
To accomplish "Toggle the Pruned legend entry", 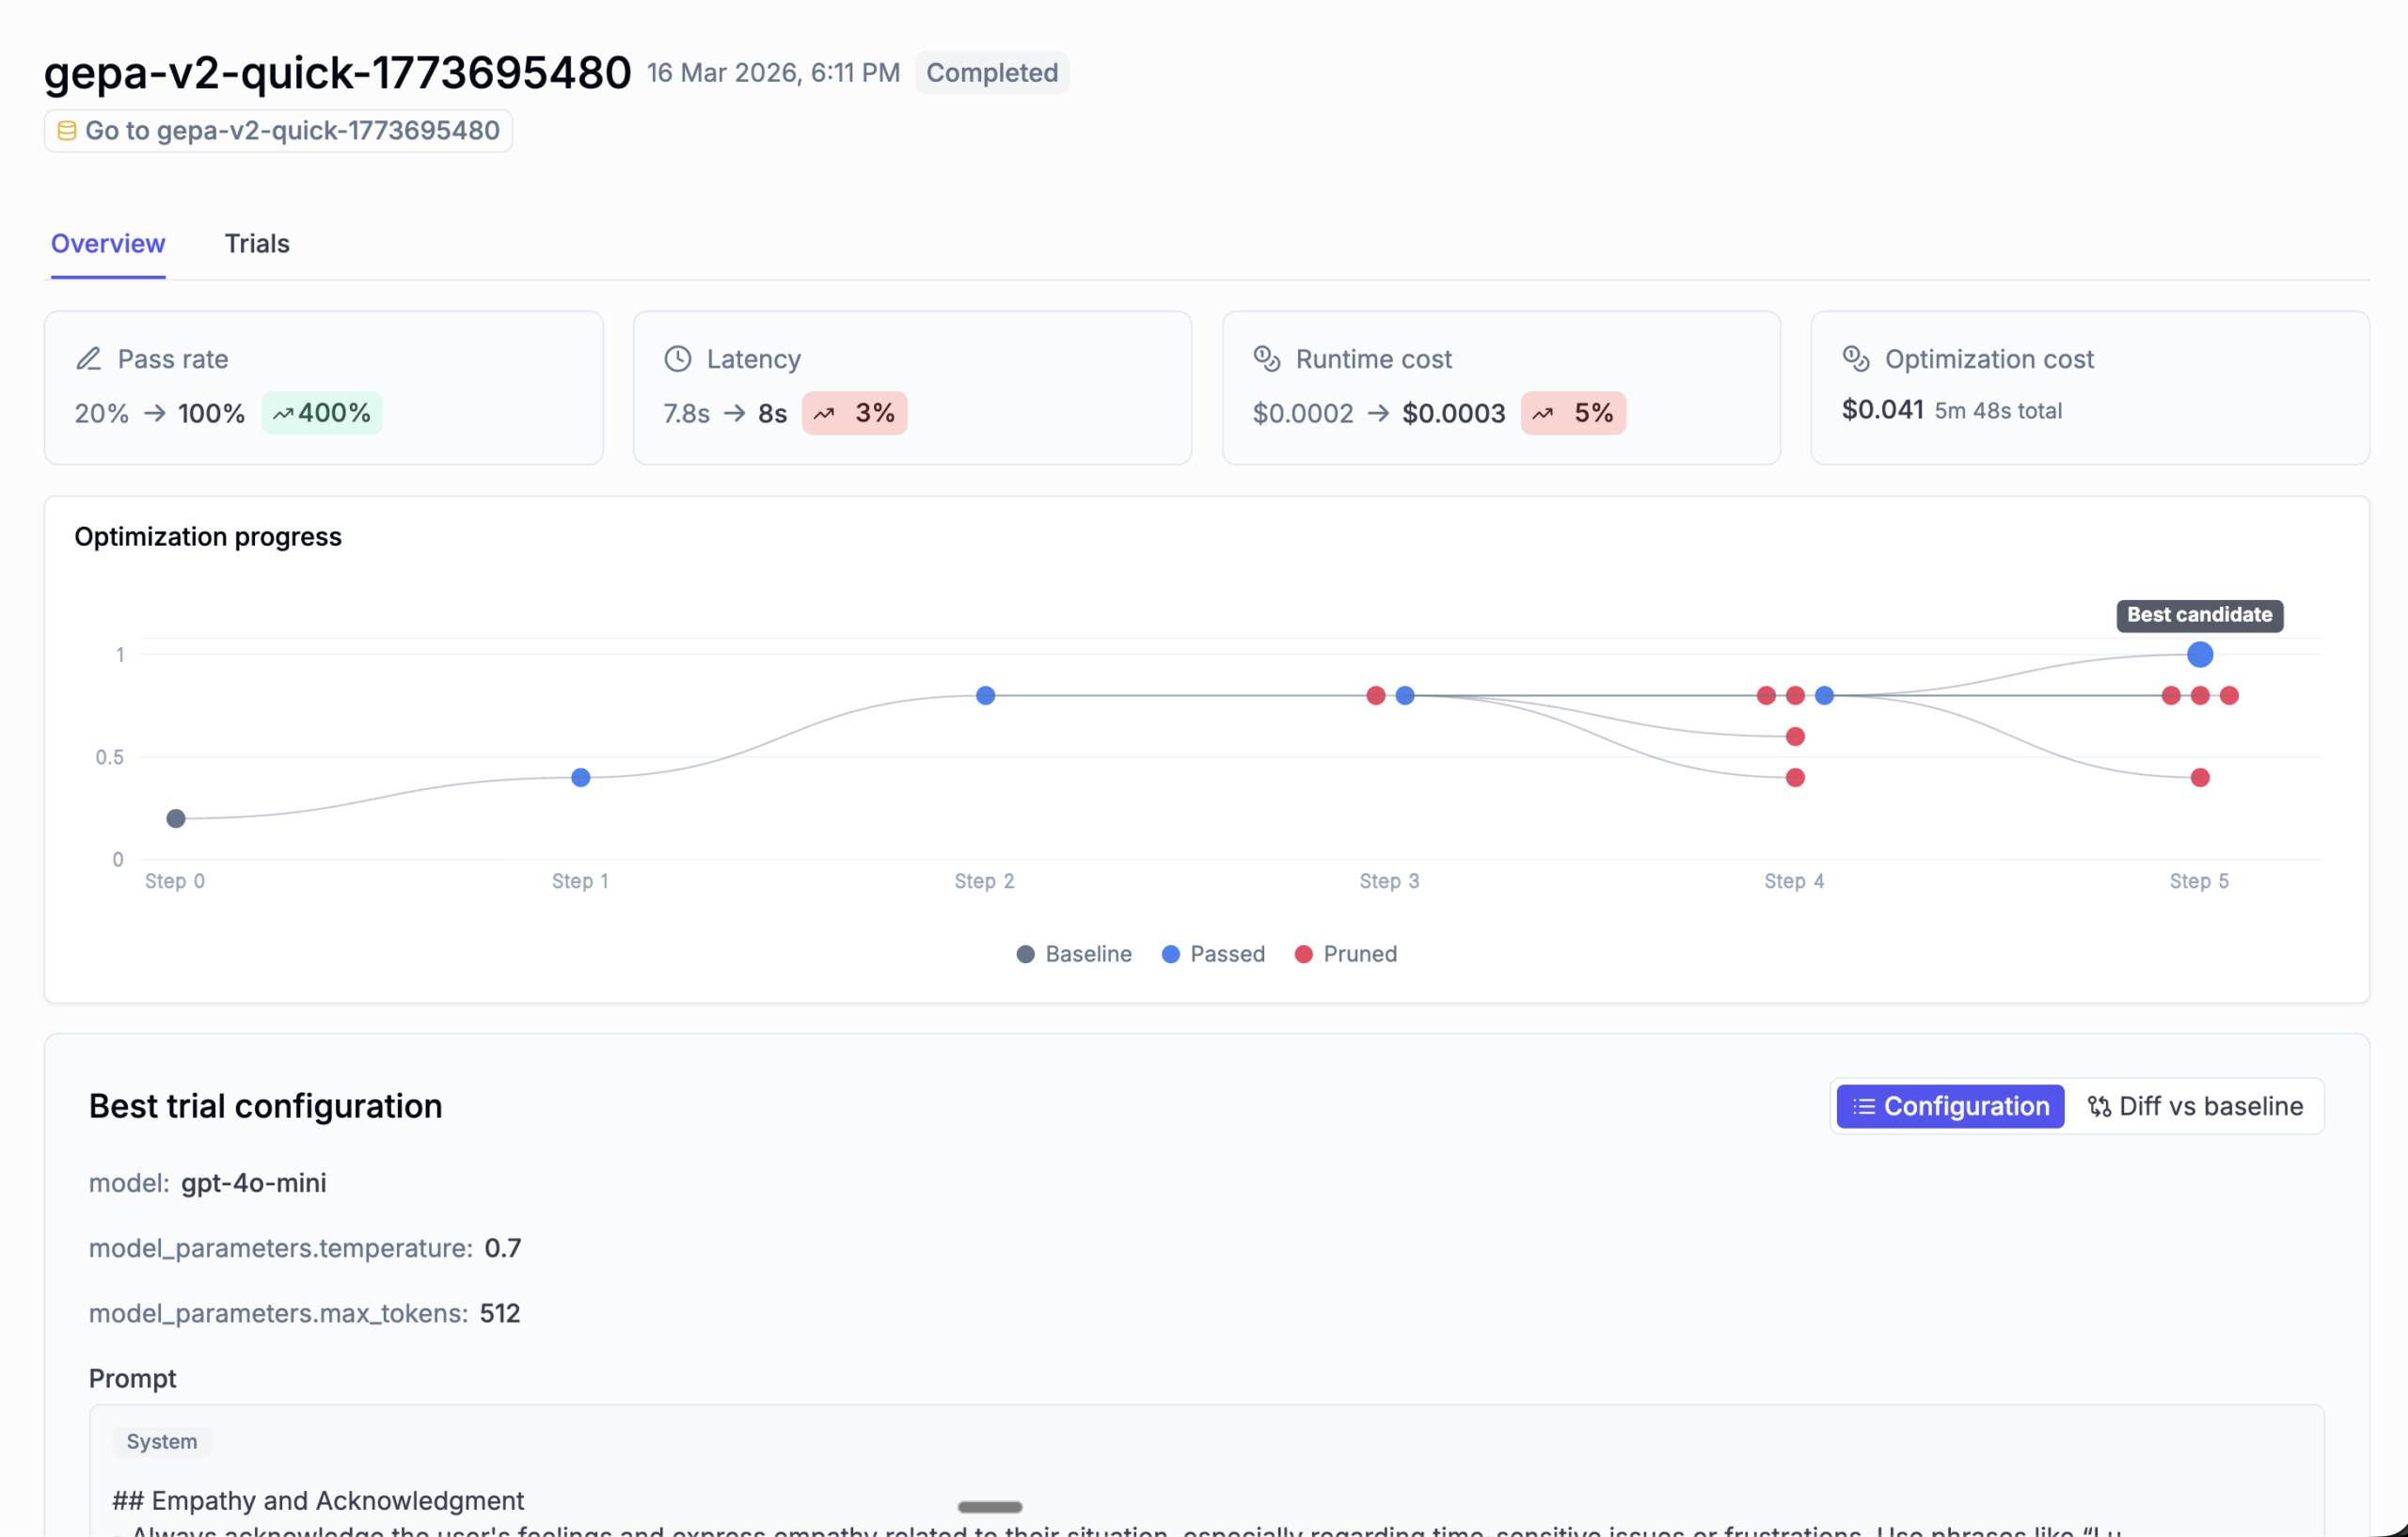I will 1346,953.
